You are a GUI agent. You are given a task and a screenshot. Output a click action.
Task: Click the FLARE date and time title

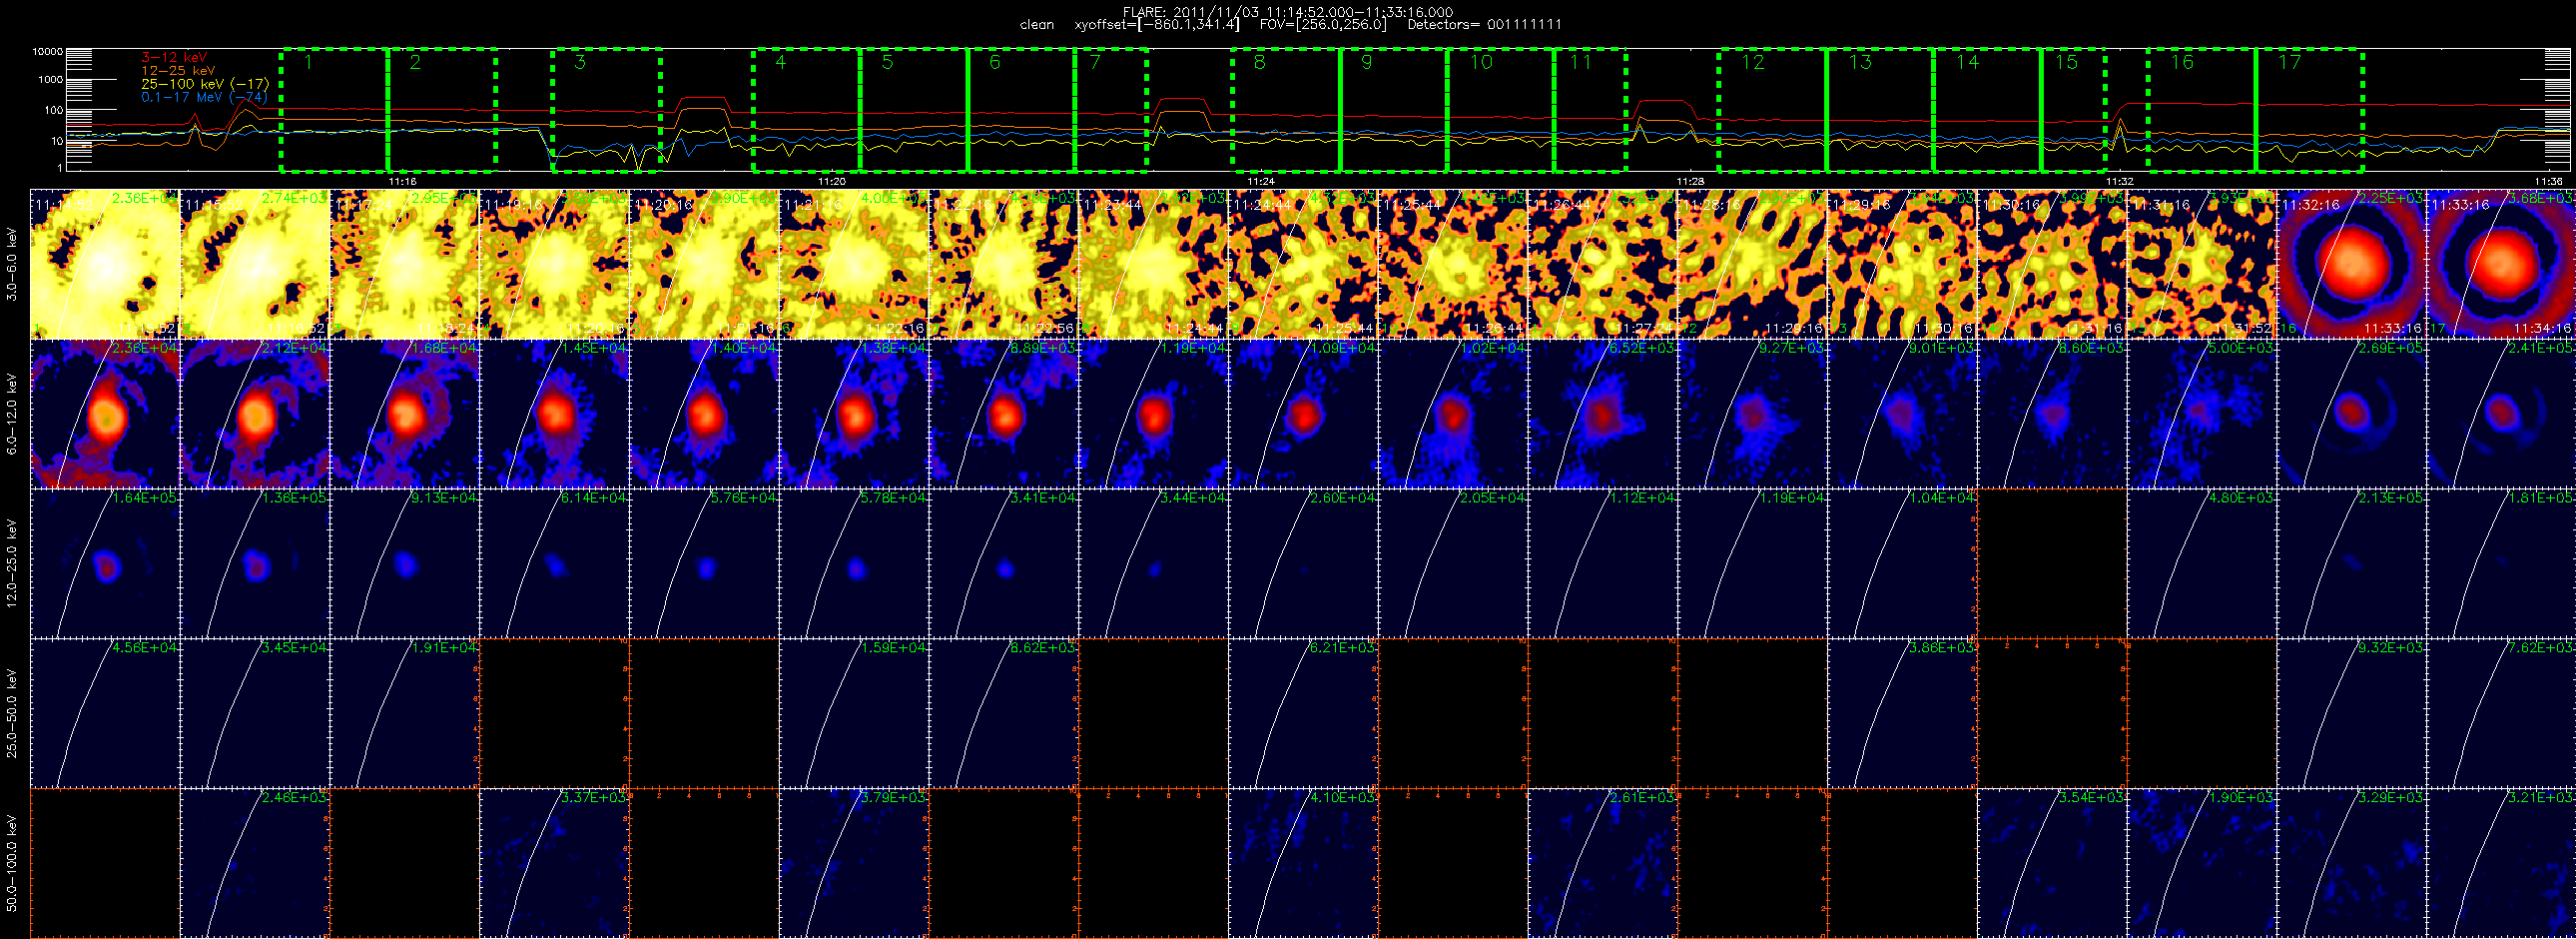pos(1288,12)
